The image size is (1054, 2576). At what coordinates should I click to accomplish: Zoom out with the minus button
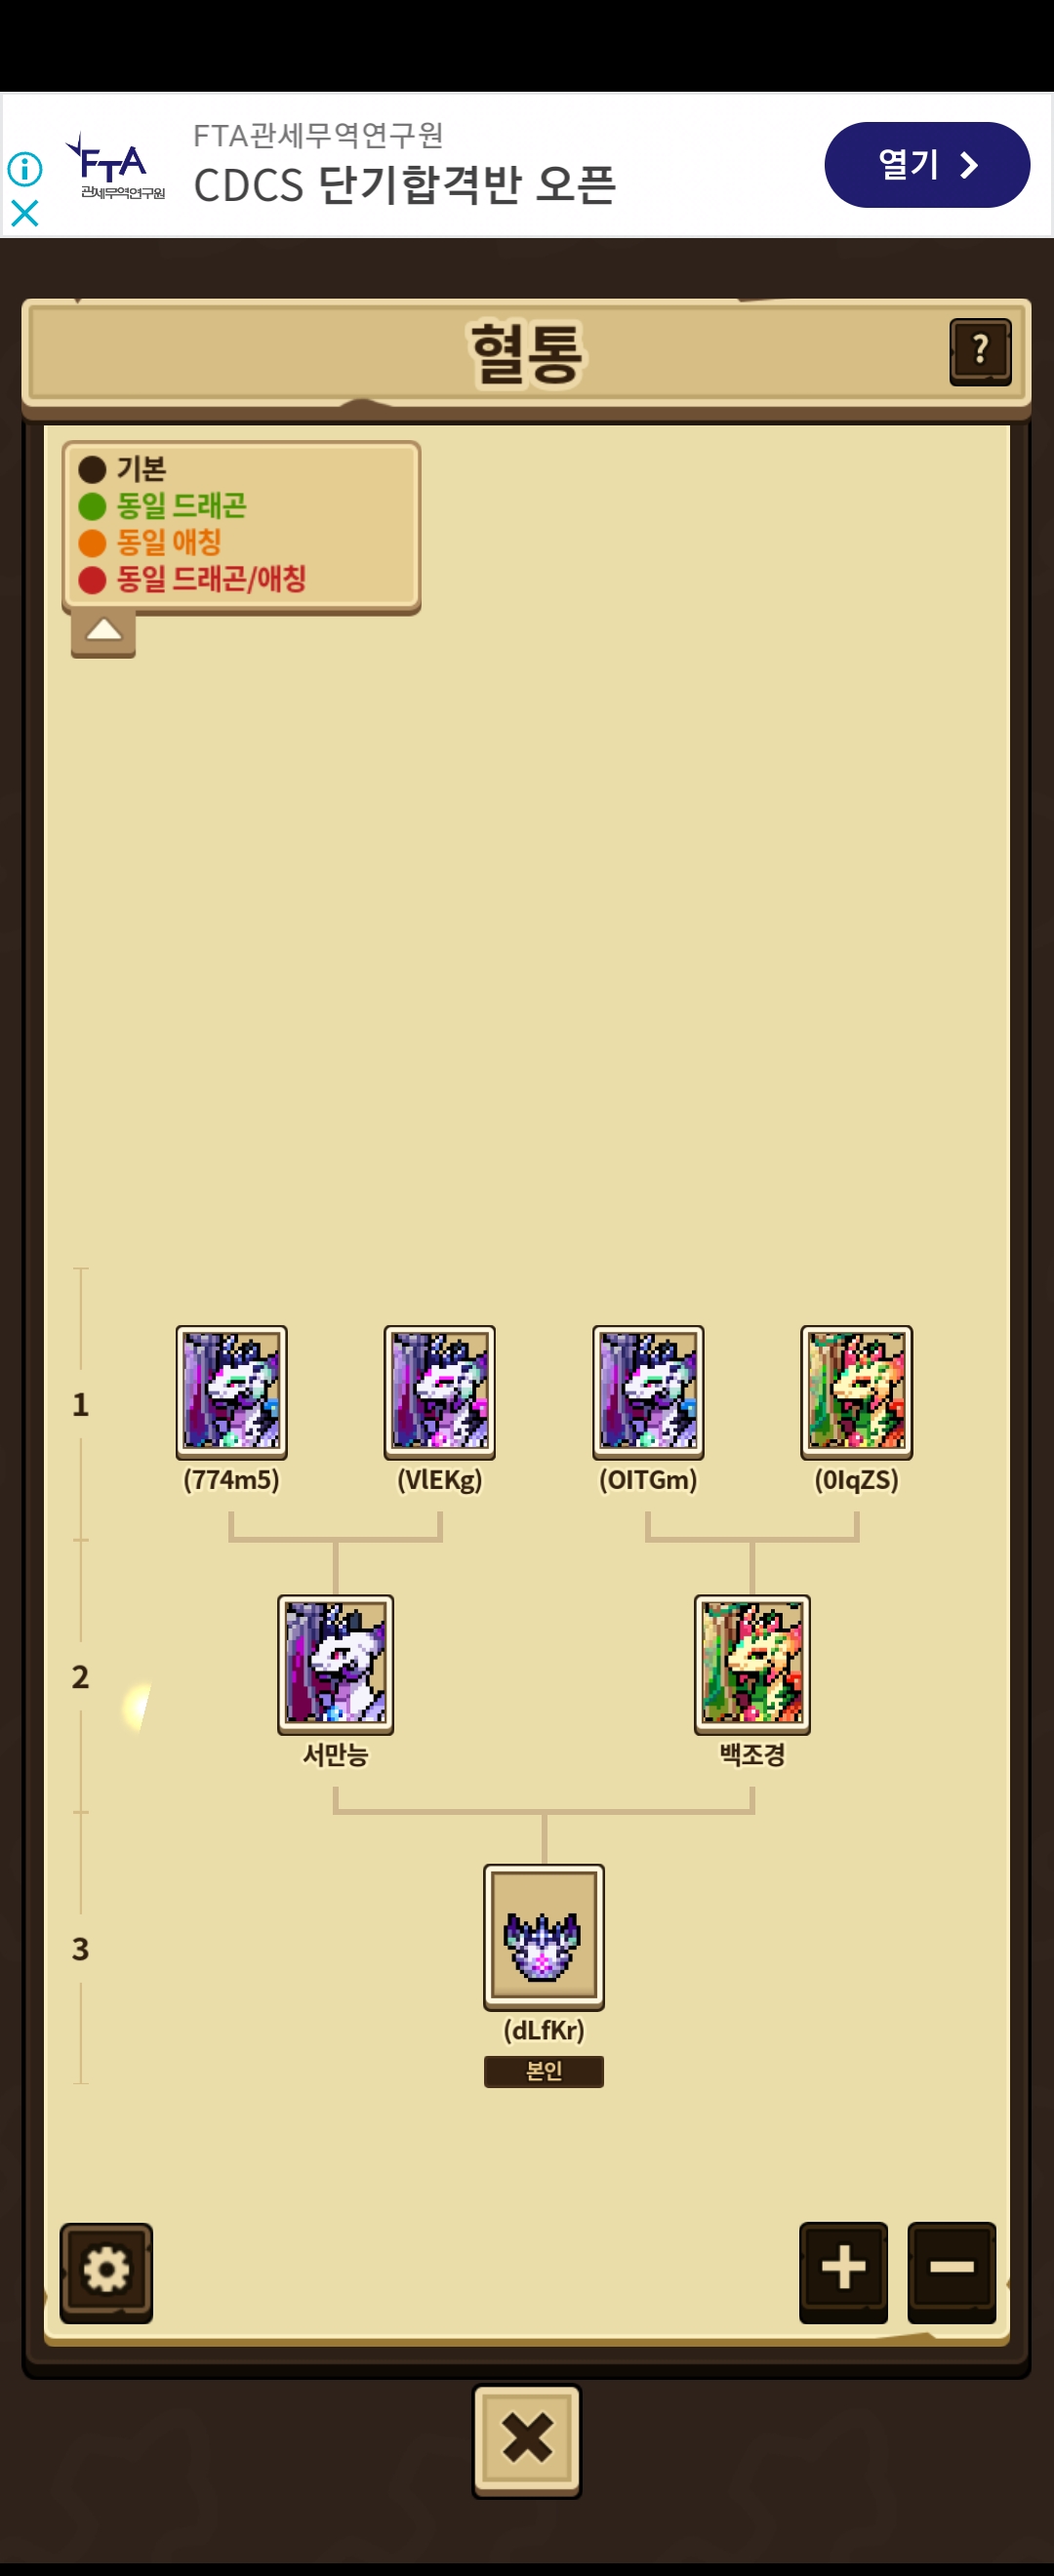pyautogui.click(x=951, y=2271)
